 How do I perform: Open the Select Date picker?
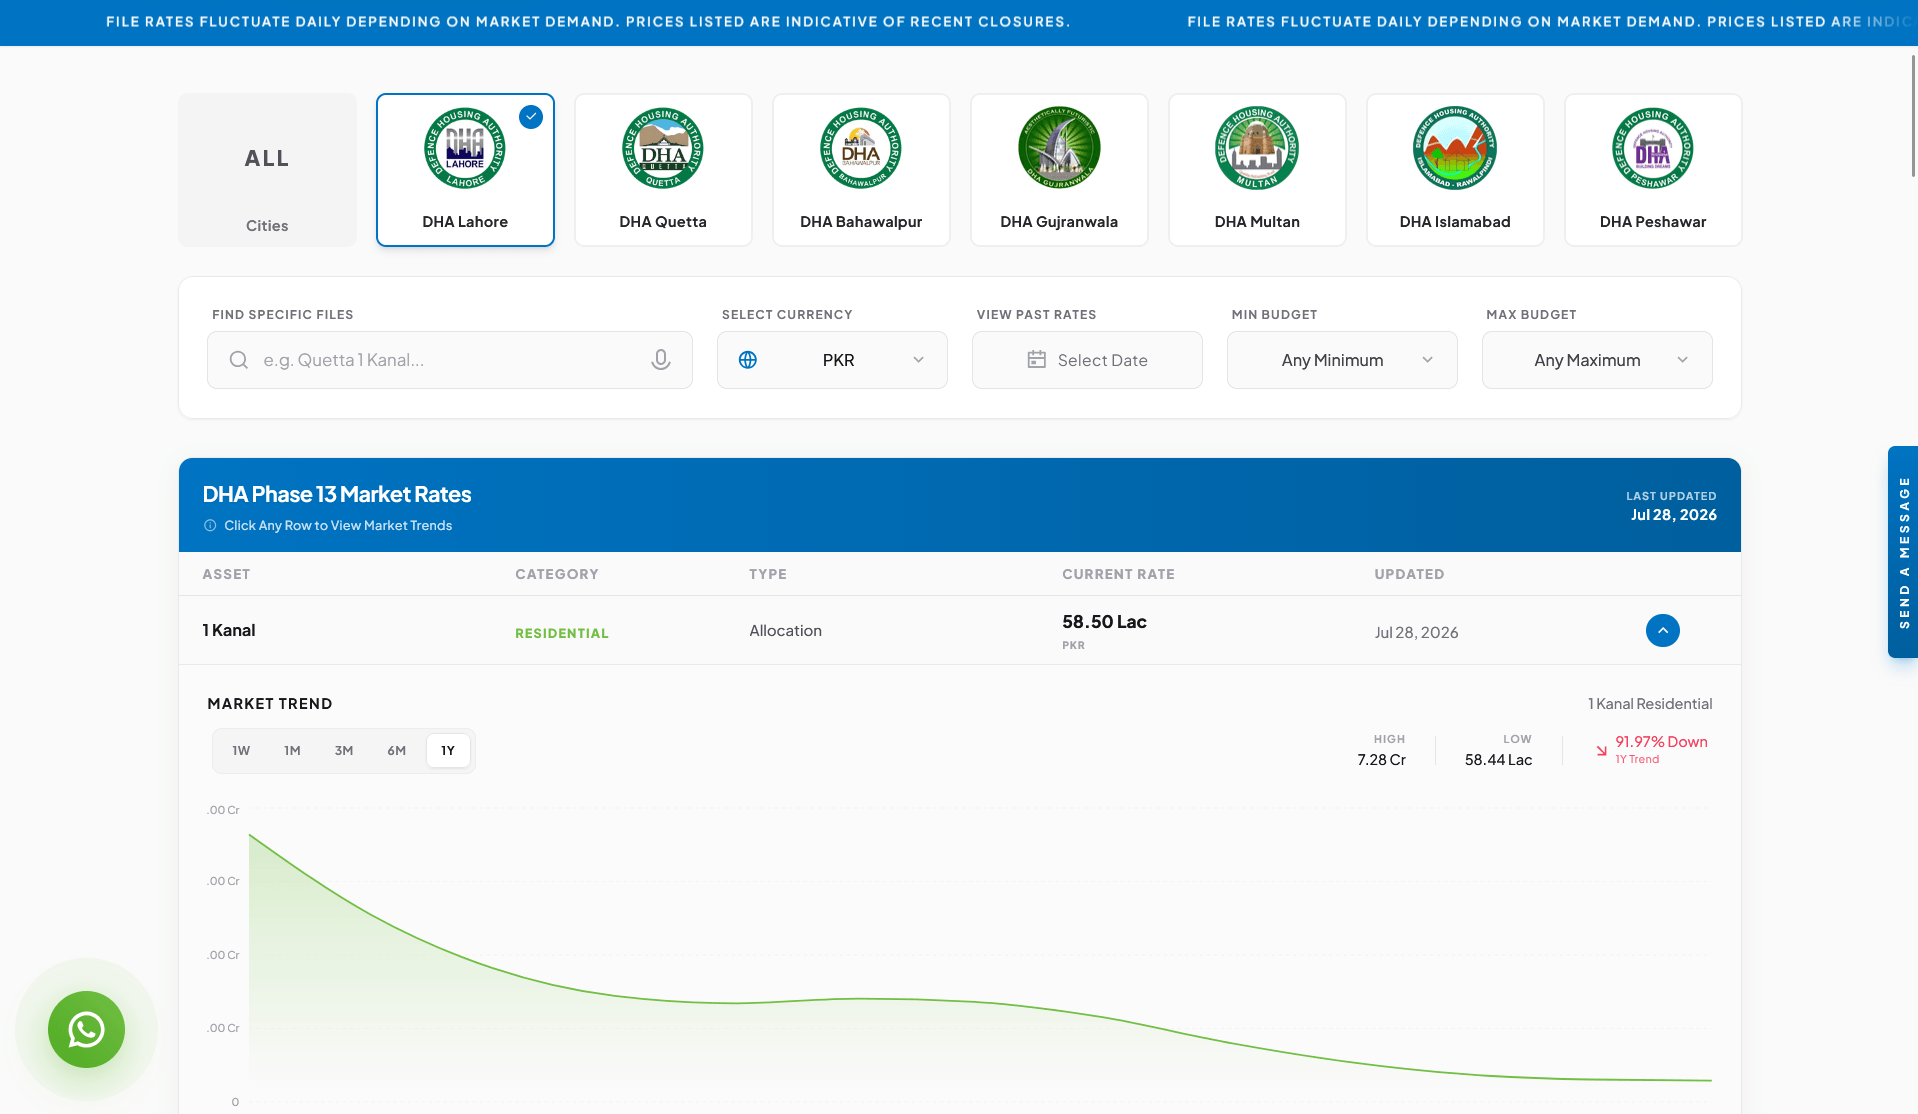point(1087,360)
